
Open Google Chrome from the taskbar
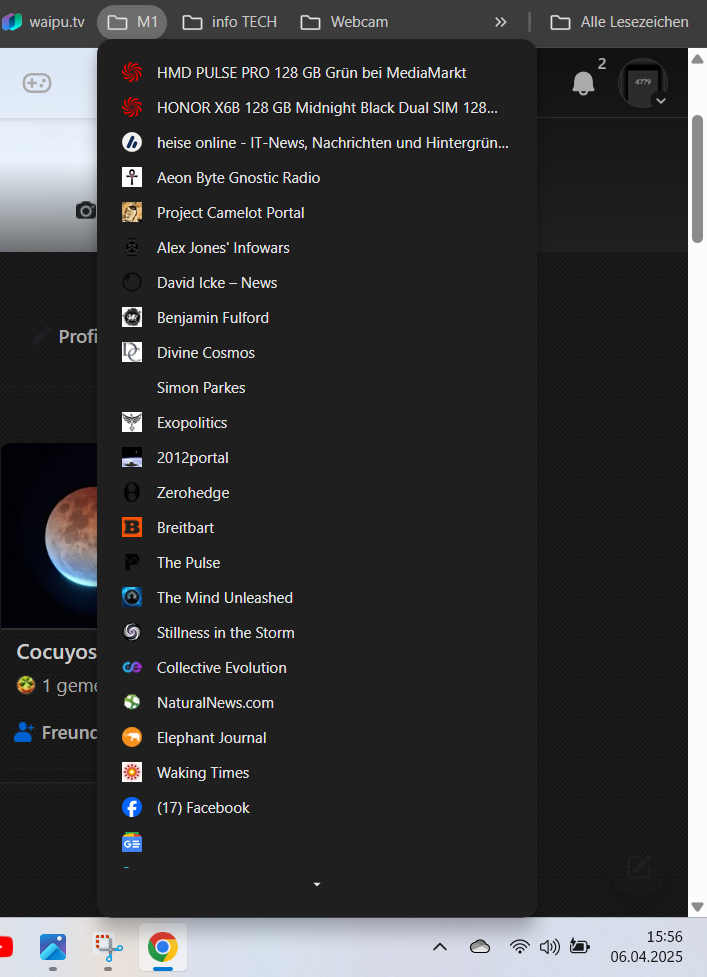pos(163,948)
